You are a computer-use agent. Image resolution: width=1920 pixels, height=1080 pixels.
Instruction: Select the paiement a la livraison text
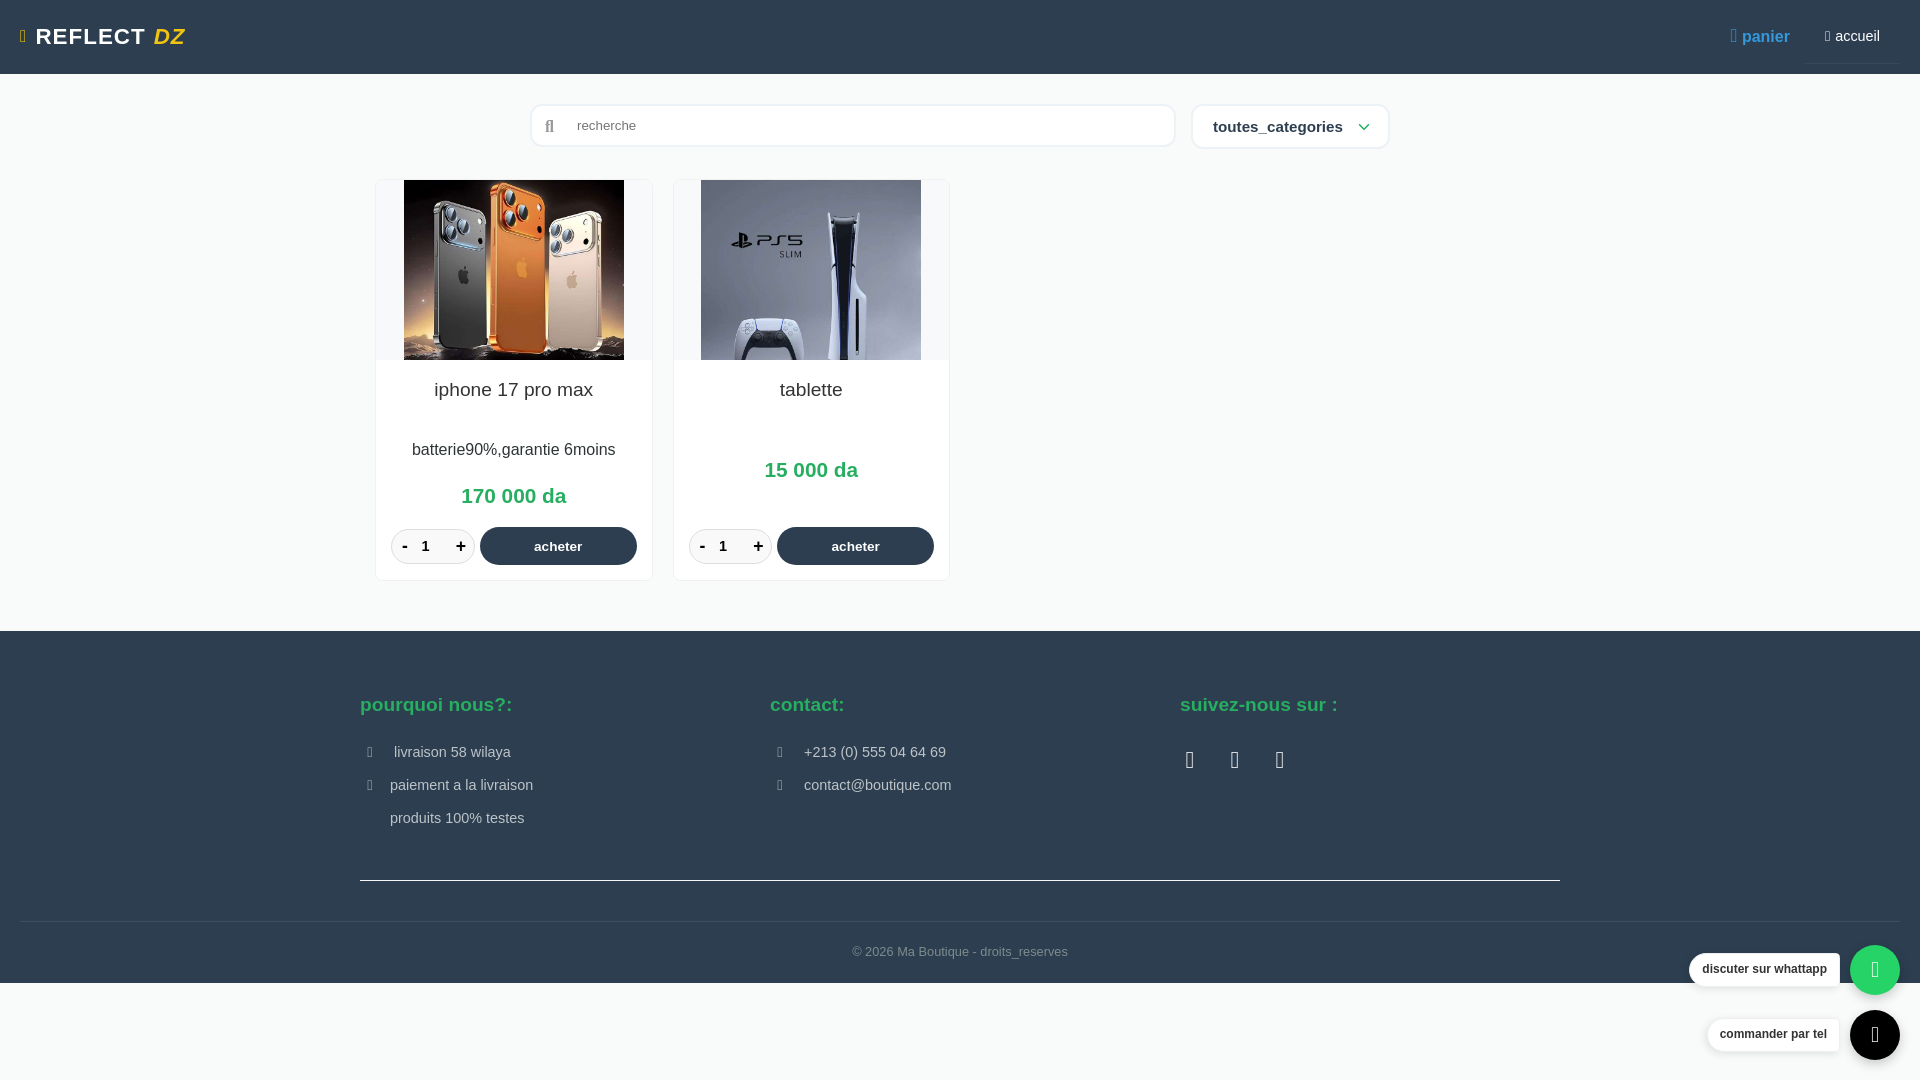(x=461, y=785)
